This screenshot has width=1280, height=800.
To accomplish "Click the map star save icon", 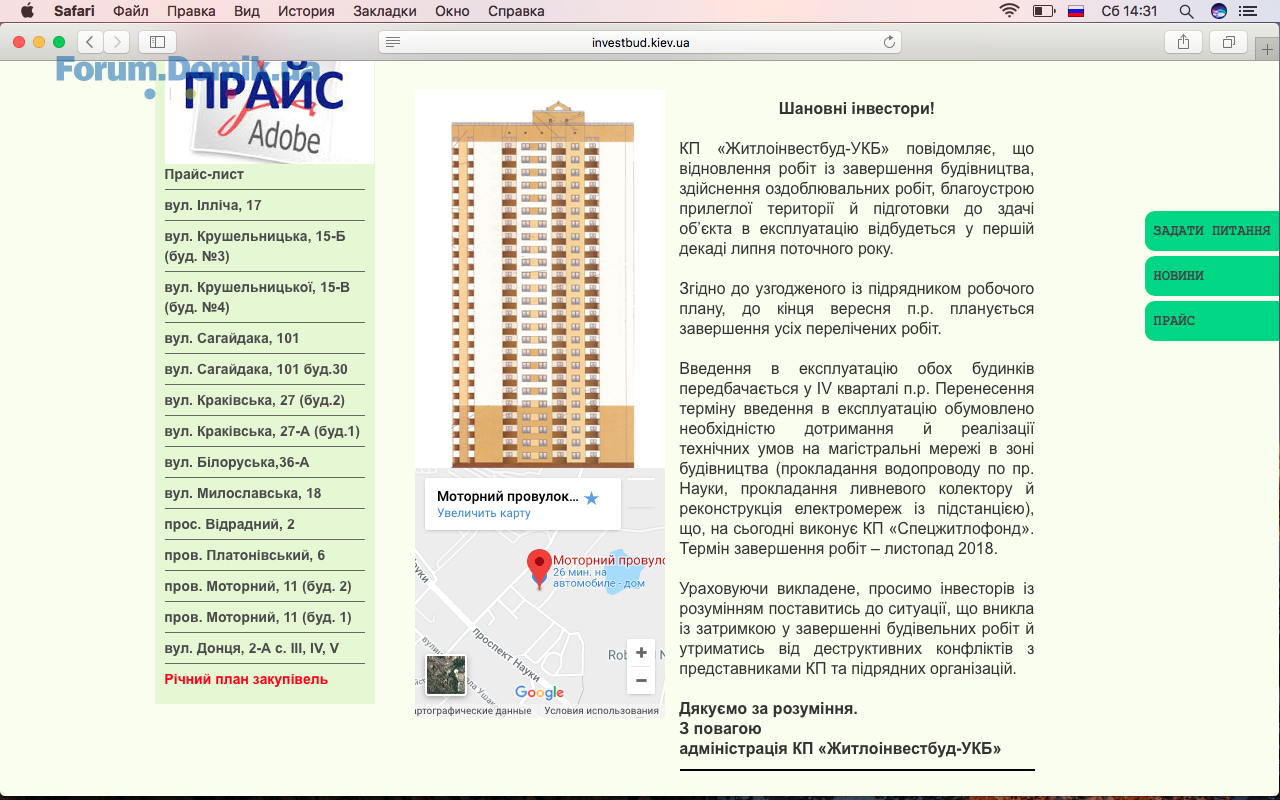I will tap(591, 498).
